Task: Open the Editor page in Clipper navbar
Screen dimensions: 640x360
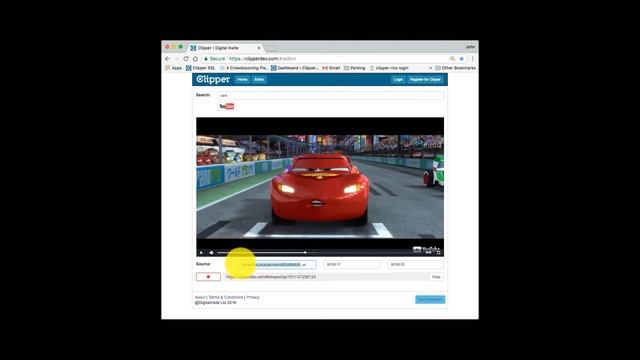Action: pyautogui.click(x=259, y=80)
